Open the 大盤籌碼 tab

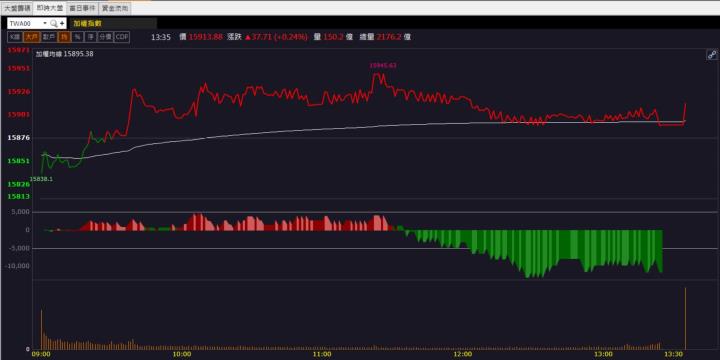pos(17,8)
